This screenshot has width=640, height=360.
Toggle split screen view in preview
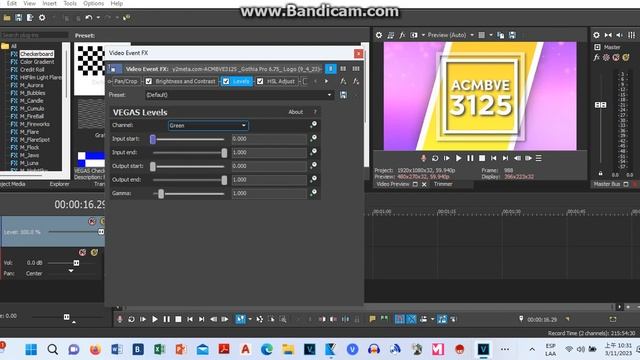(x=414, y=35)
